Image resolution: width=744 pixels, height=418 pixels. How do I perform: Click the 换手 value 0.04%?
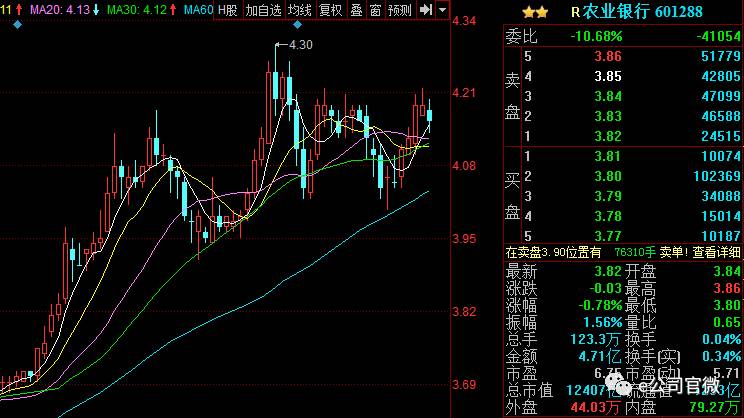[x=721, y=339]
